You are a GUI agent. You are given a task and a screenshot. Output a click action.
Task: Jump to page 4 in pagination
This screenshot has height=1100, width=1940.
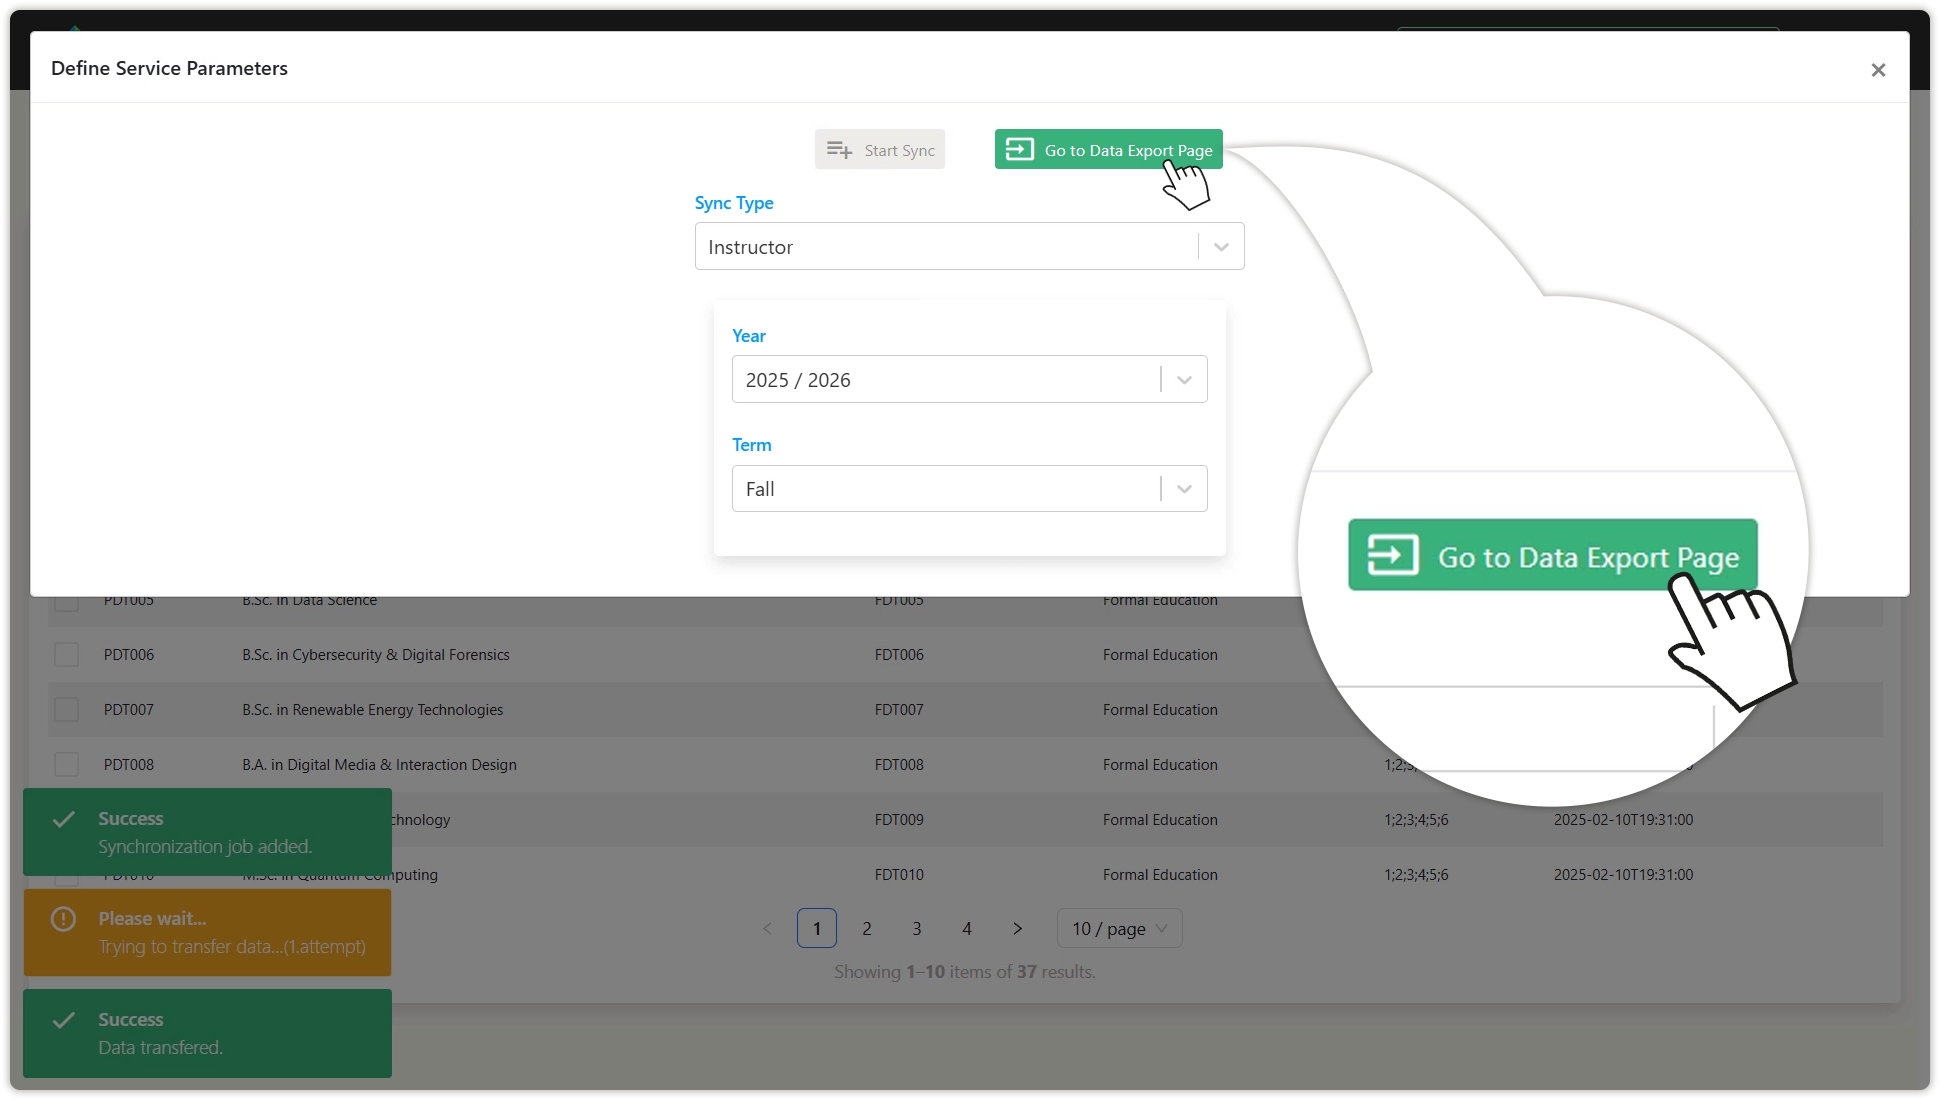pos(967,929)
